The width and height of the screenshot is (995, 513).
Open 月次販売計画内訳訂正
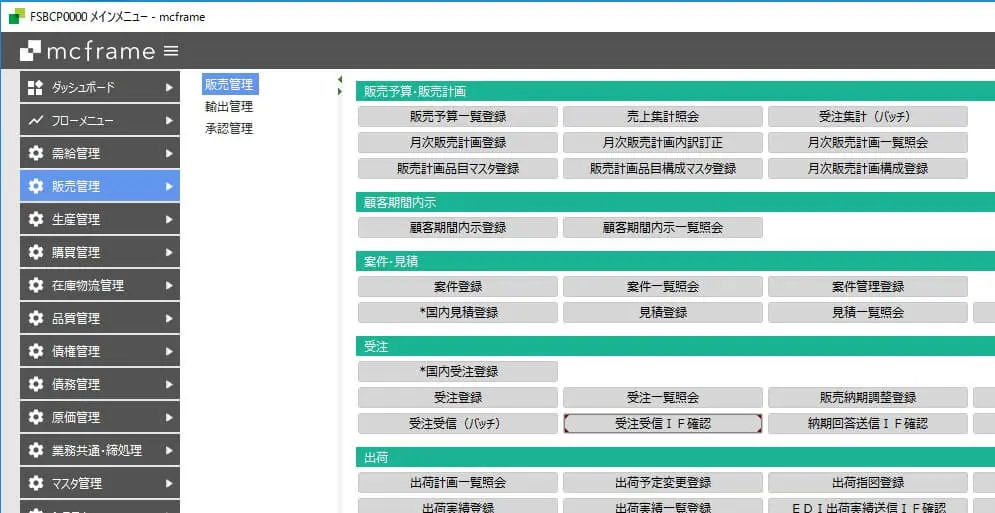pos(662,143)
